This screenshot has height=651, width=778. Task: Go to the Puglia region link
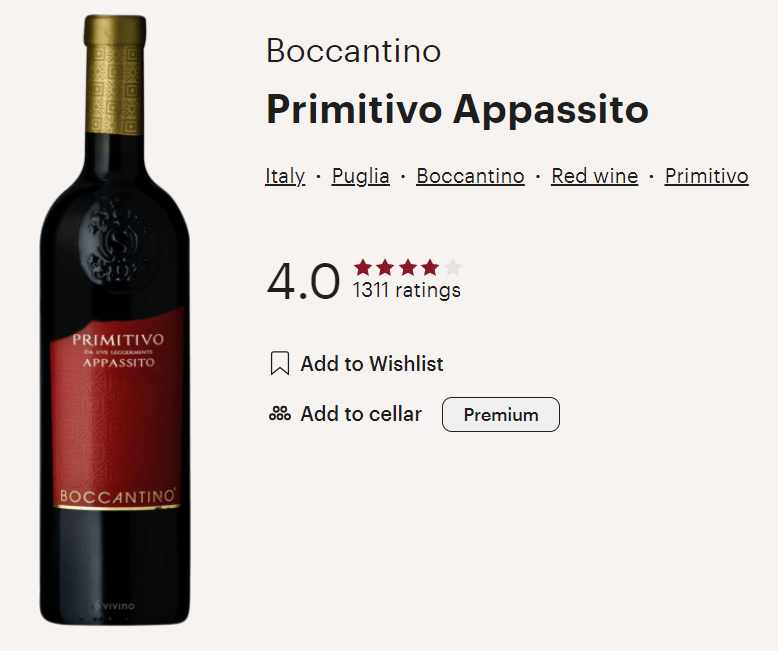click(361, 176)
